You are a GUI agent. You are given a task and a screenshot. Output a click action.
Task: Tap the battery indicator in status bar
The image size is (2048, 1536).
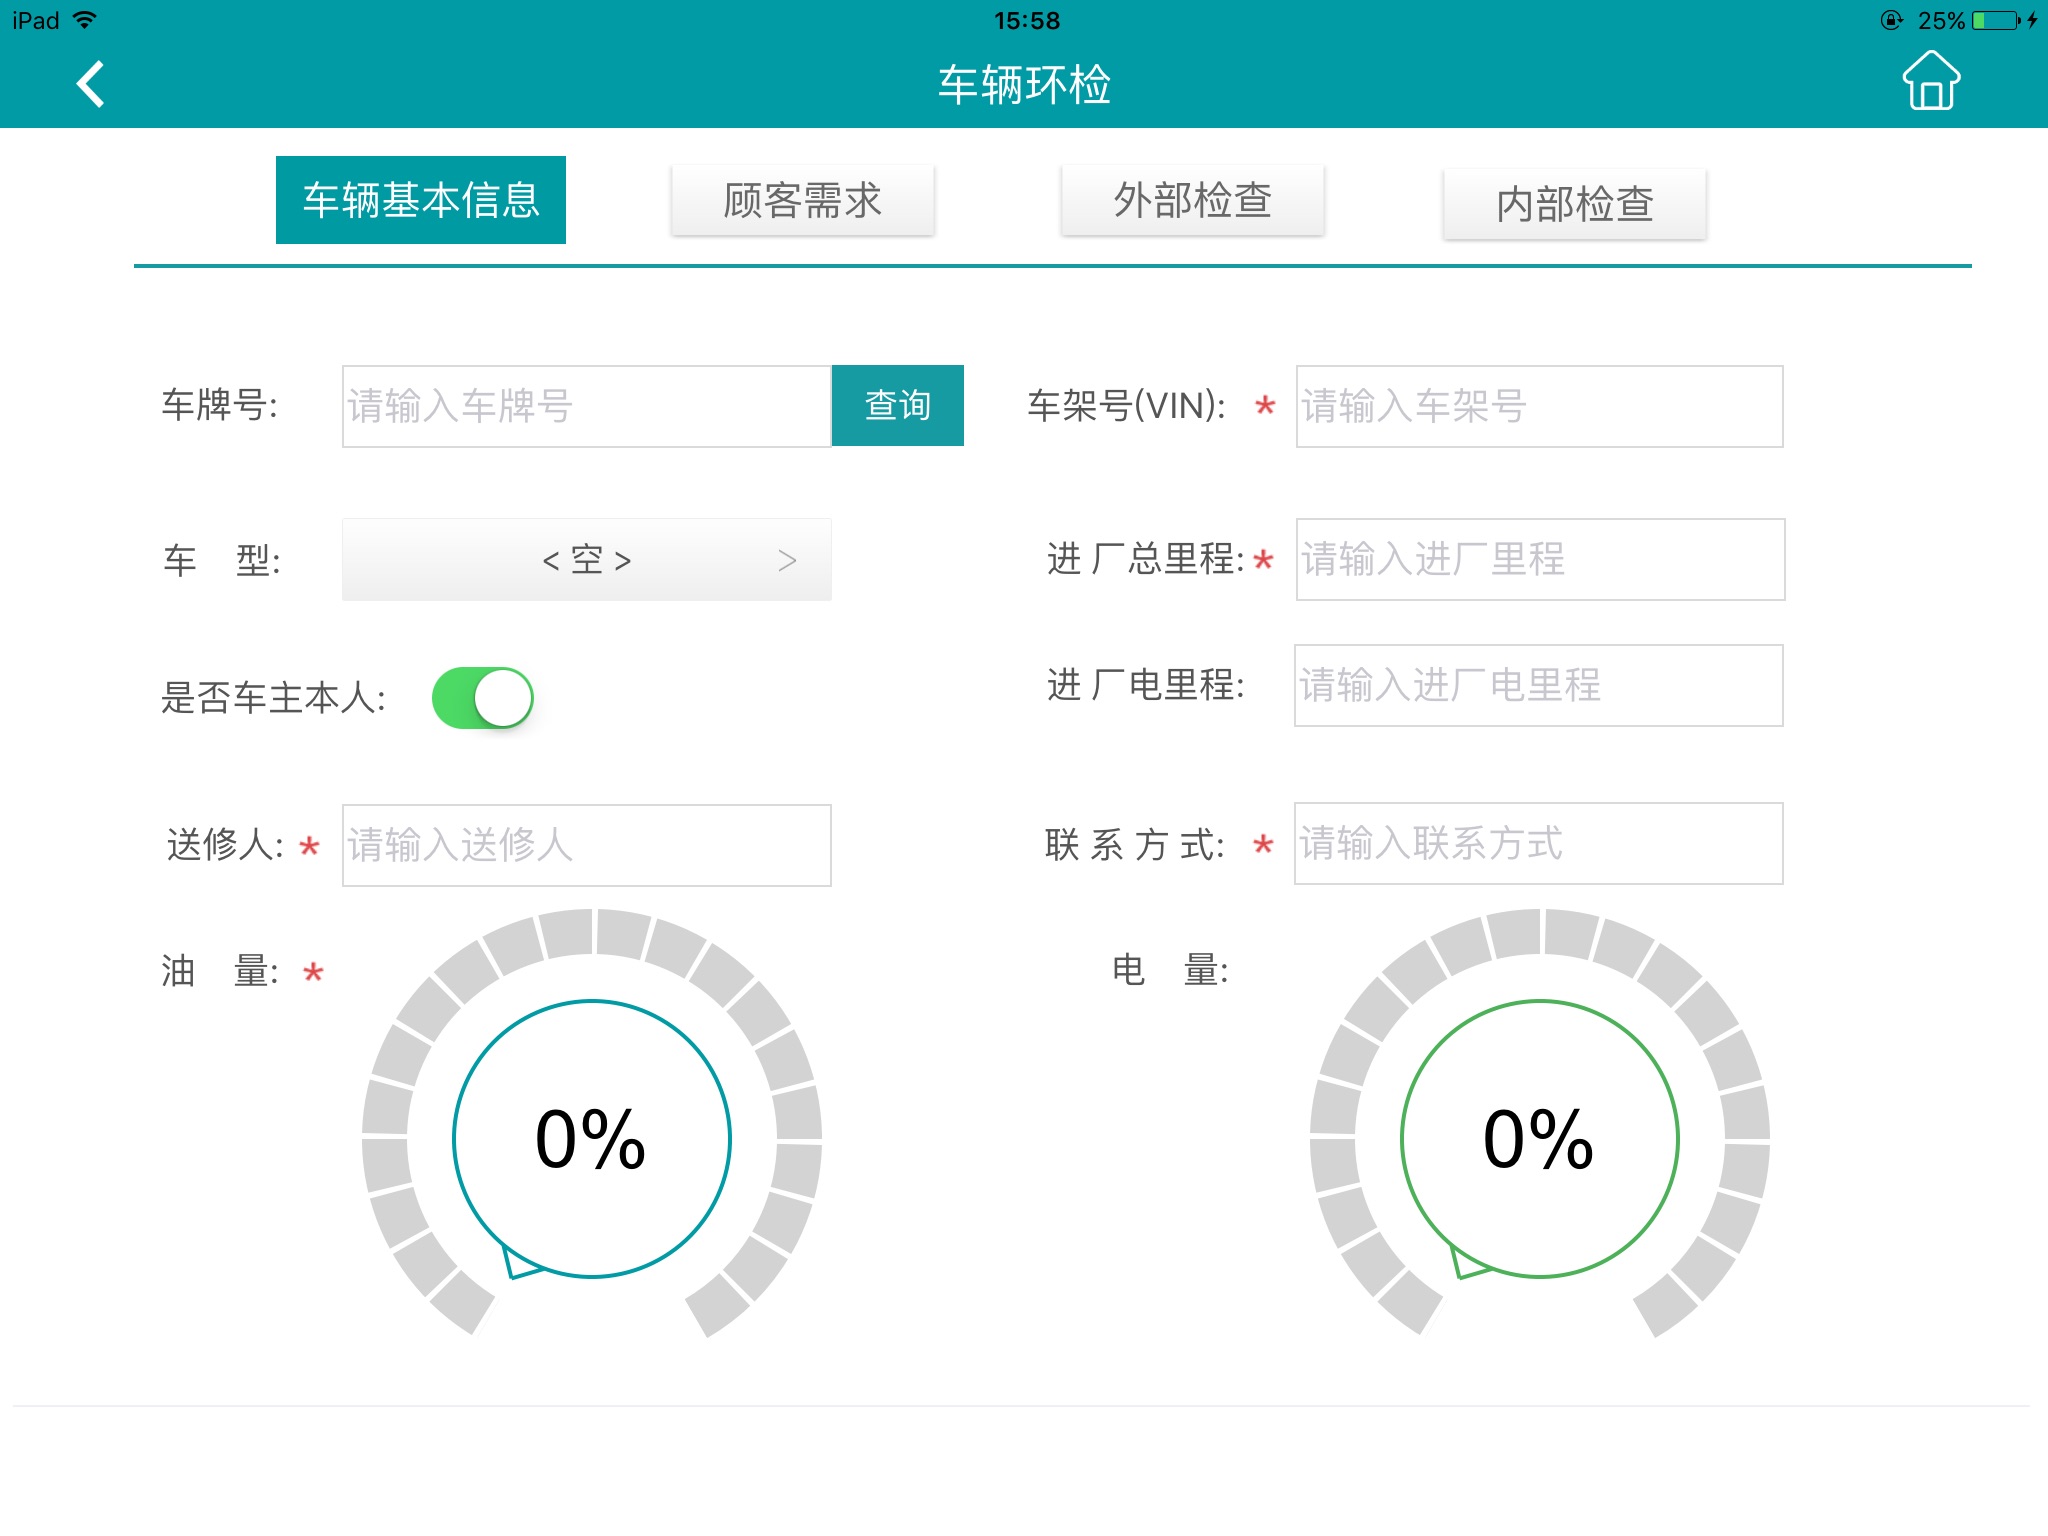click(1997, 20)
